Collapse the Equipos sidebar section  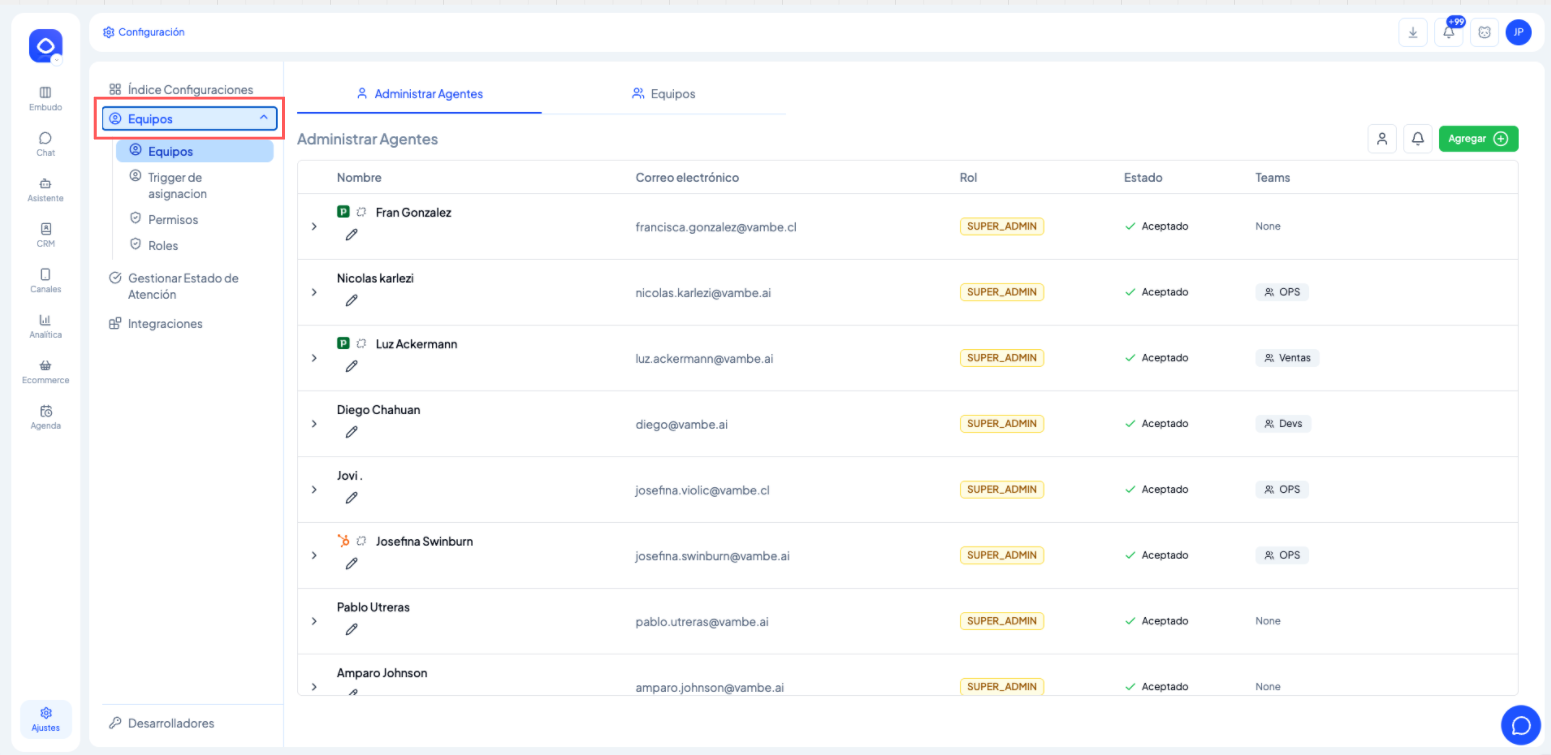263,118
